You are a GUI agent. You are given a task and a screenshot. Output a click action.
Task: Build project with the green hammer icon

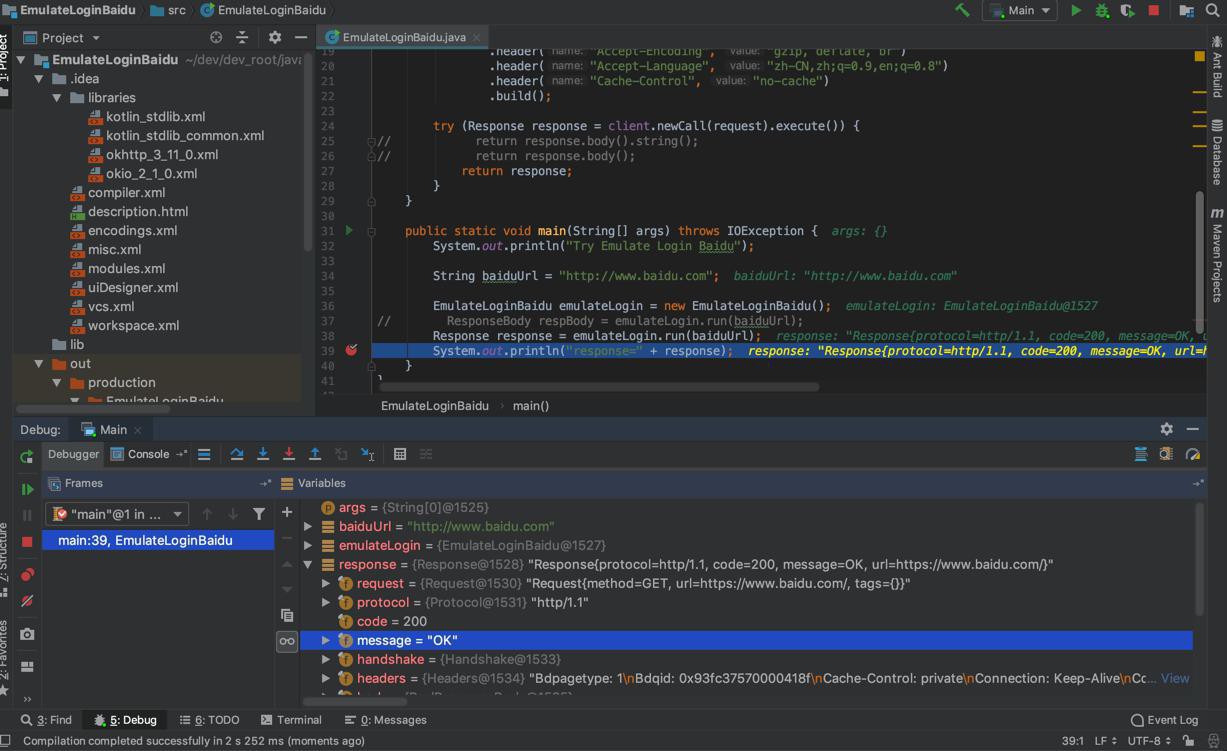pyautogui.click(x=962, y=10)
